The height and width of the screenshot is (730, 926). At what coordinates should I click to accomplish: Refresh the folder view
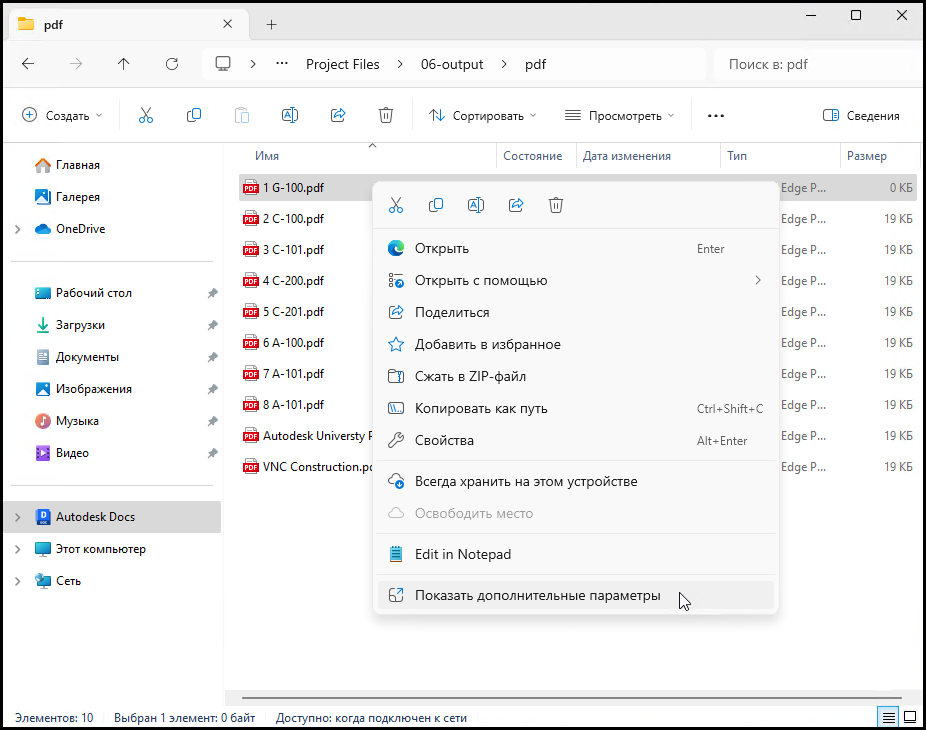[x=172, y=64]
